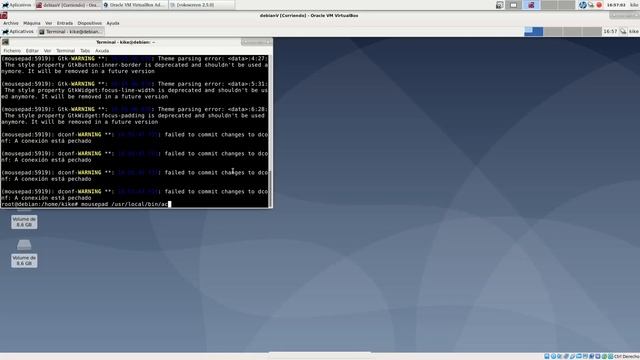Open the VirtualBox Archivo menu

click(11, 23)
